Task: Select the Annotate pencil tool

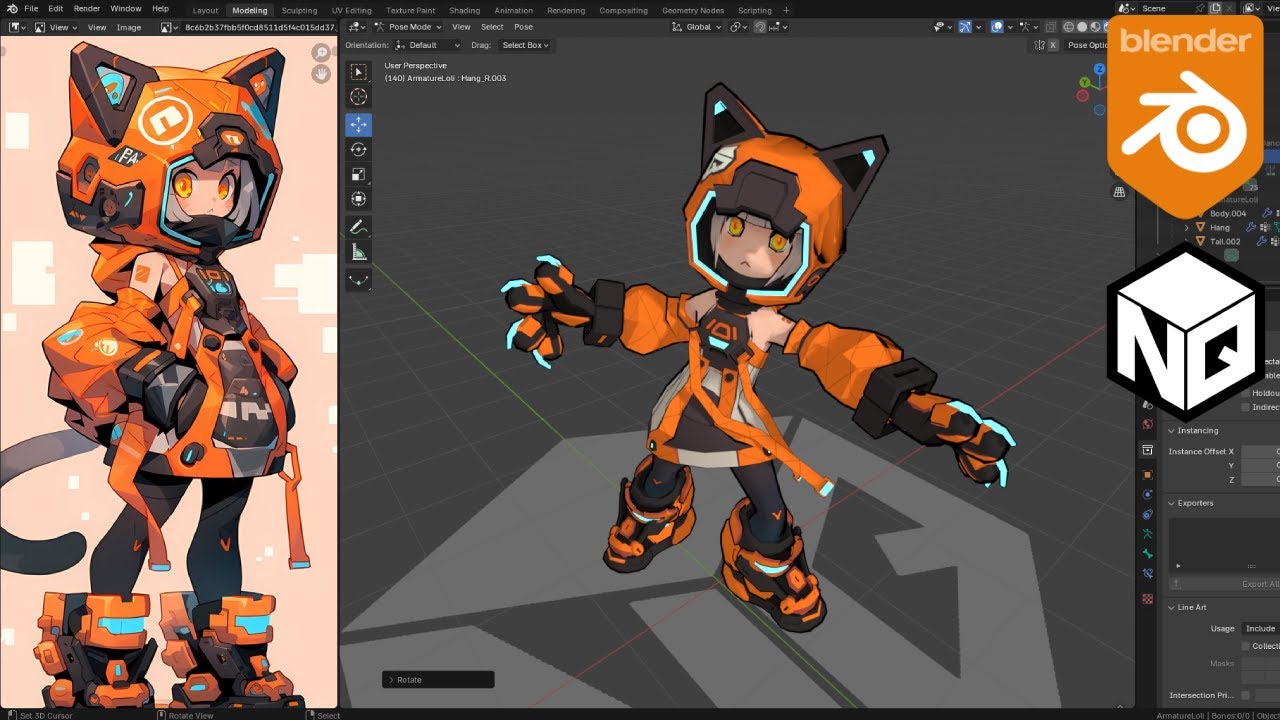Action: coord(358,227)
